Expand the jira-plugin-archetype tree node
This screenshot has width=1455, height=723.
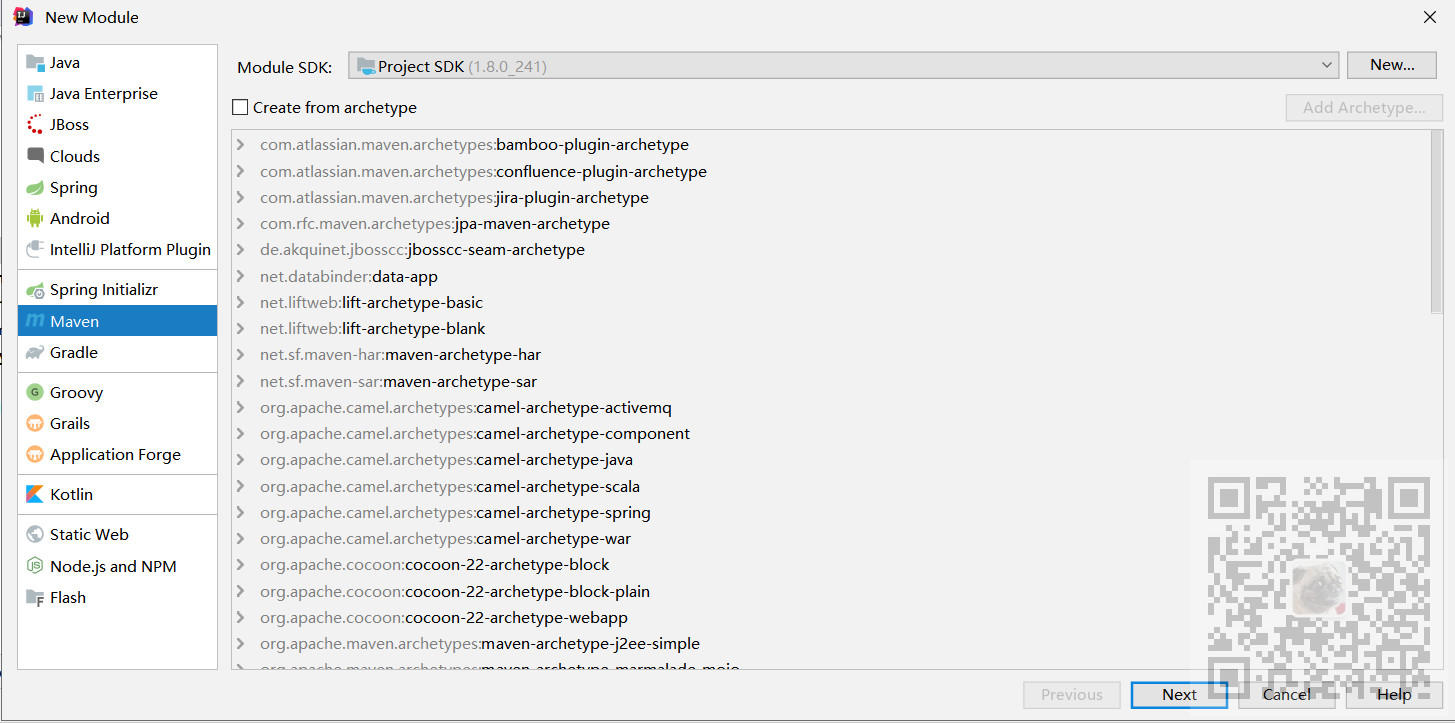[241, 198]
